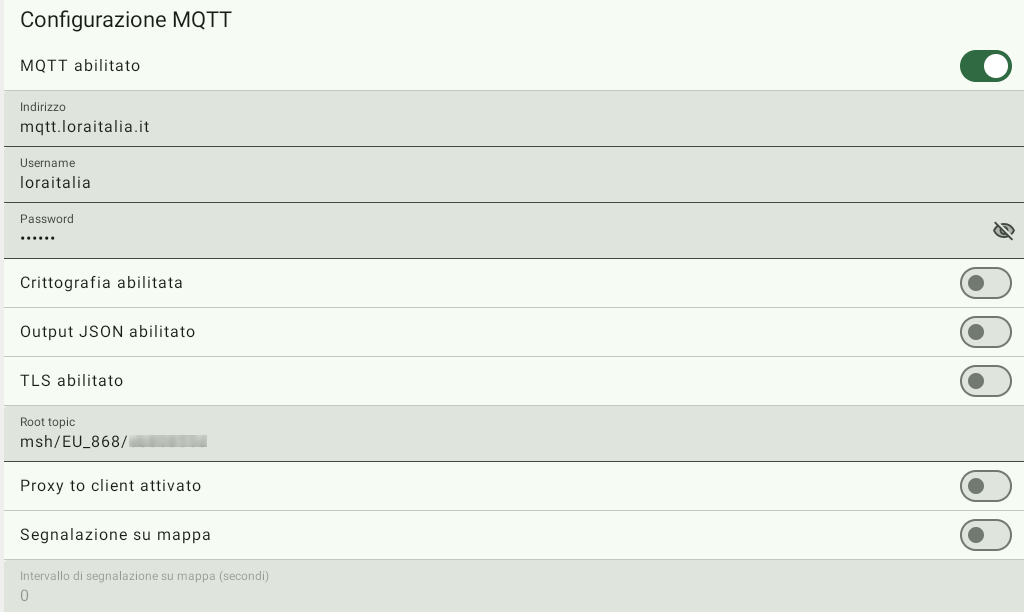
Task: Click the "MQTT abilitato" label text
Action: pyautogui.click(x=80, y=66)
